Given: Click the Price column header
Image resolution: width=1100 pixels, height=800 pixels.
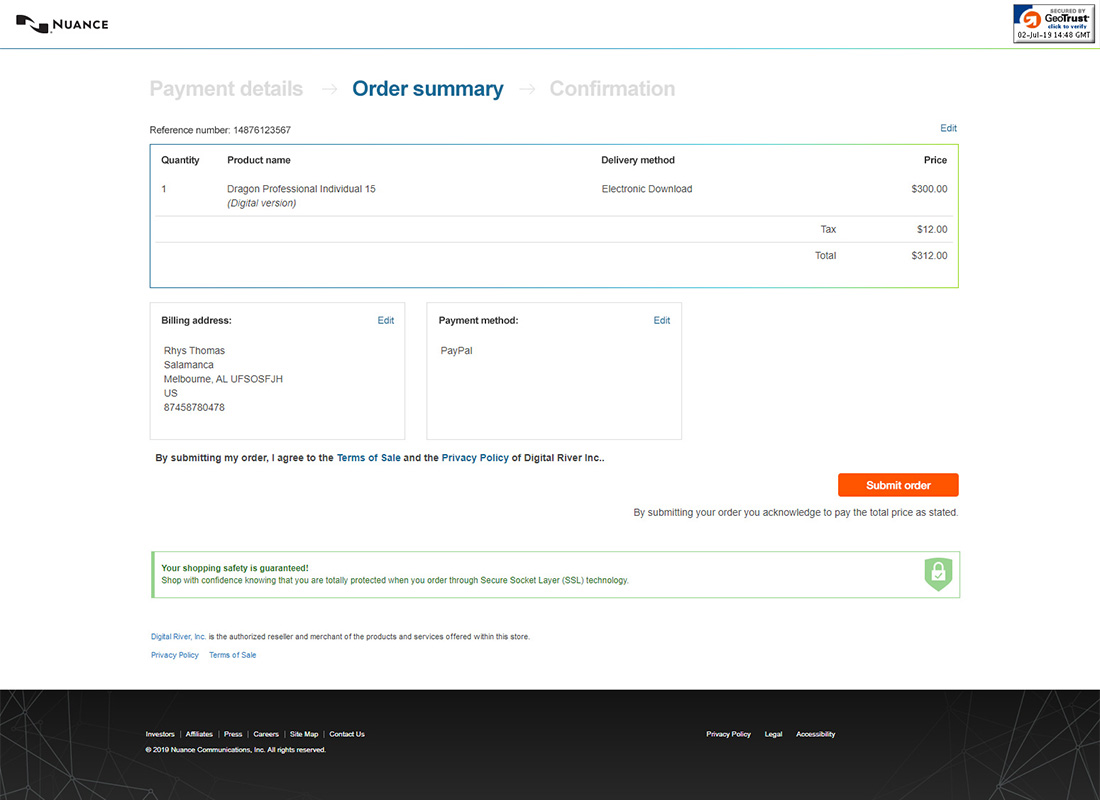Looking at the screenshot, I should (935, 160).
